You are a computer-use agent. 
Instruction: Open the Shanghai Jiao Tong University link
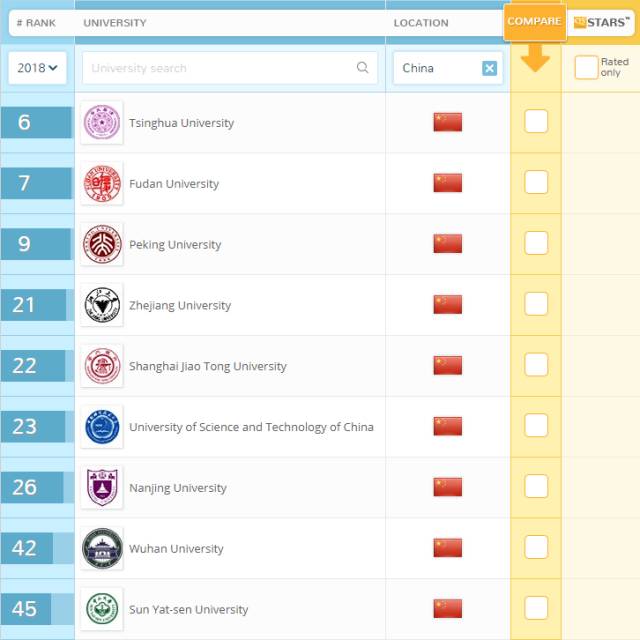pyautogui.click(x=208, y=366)
